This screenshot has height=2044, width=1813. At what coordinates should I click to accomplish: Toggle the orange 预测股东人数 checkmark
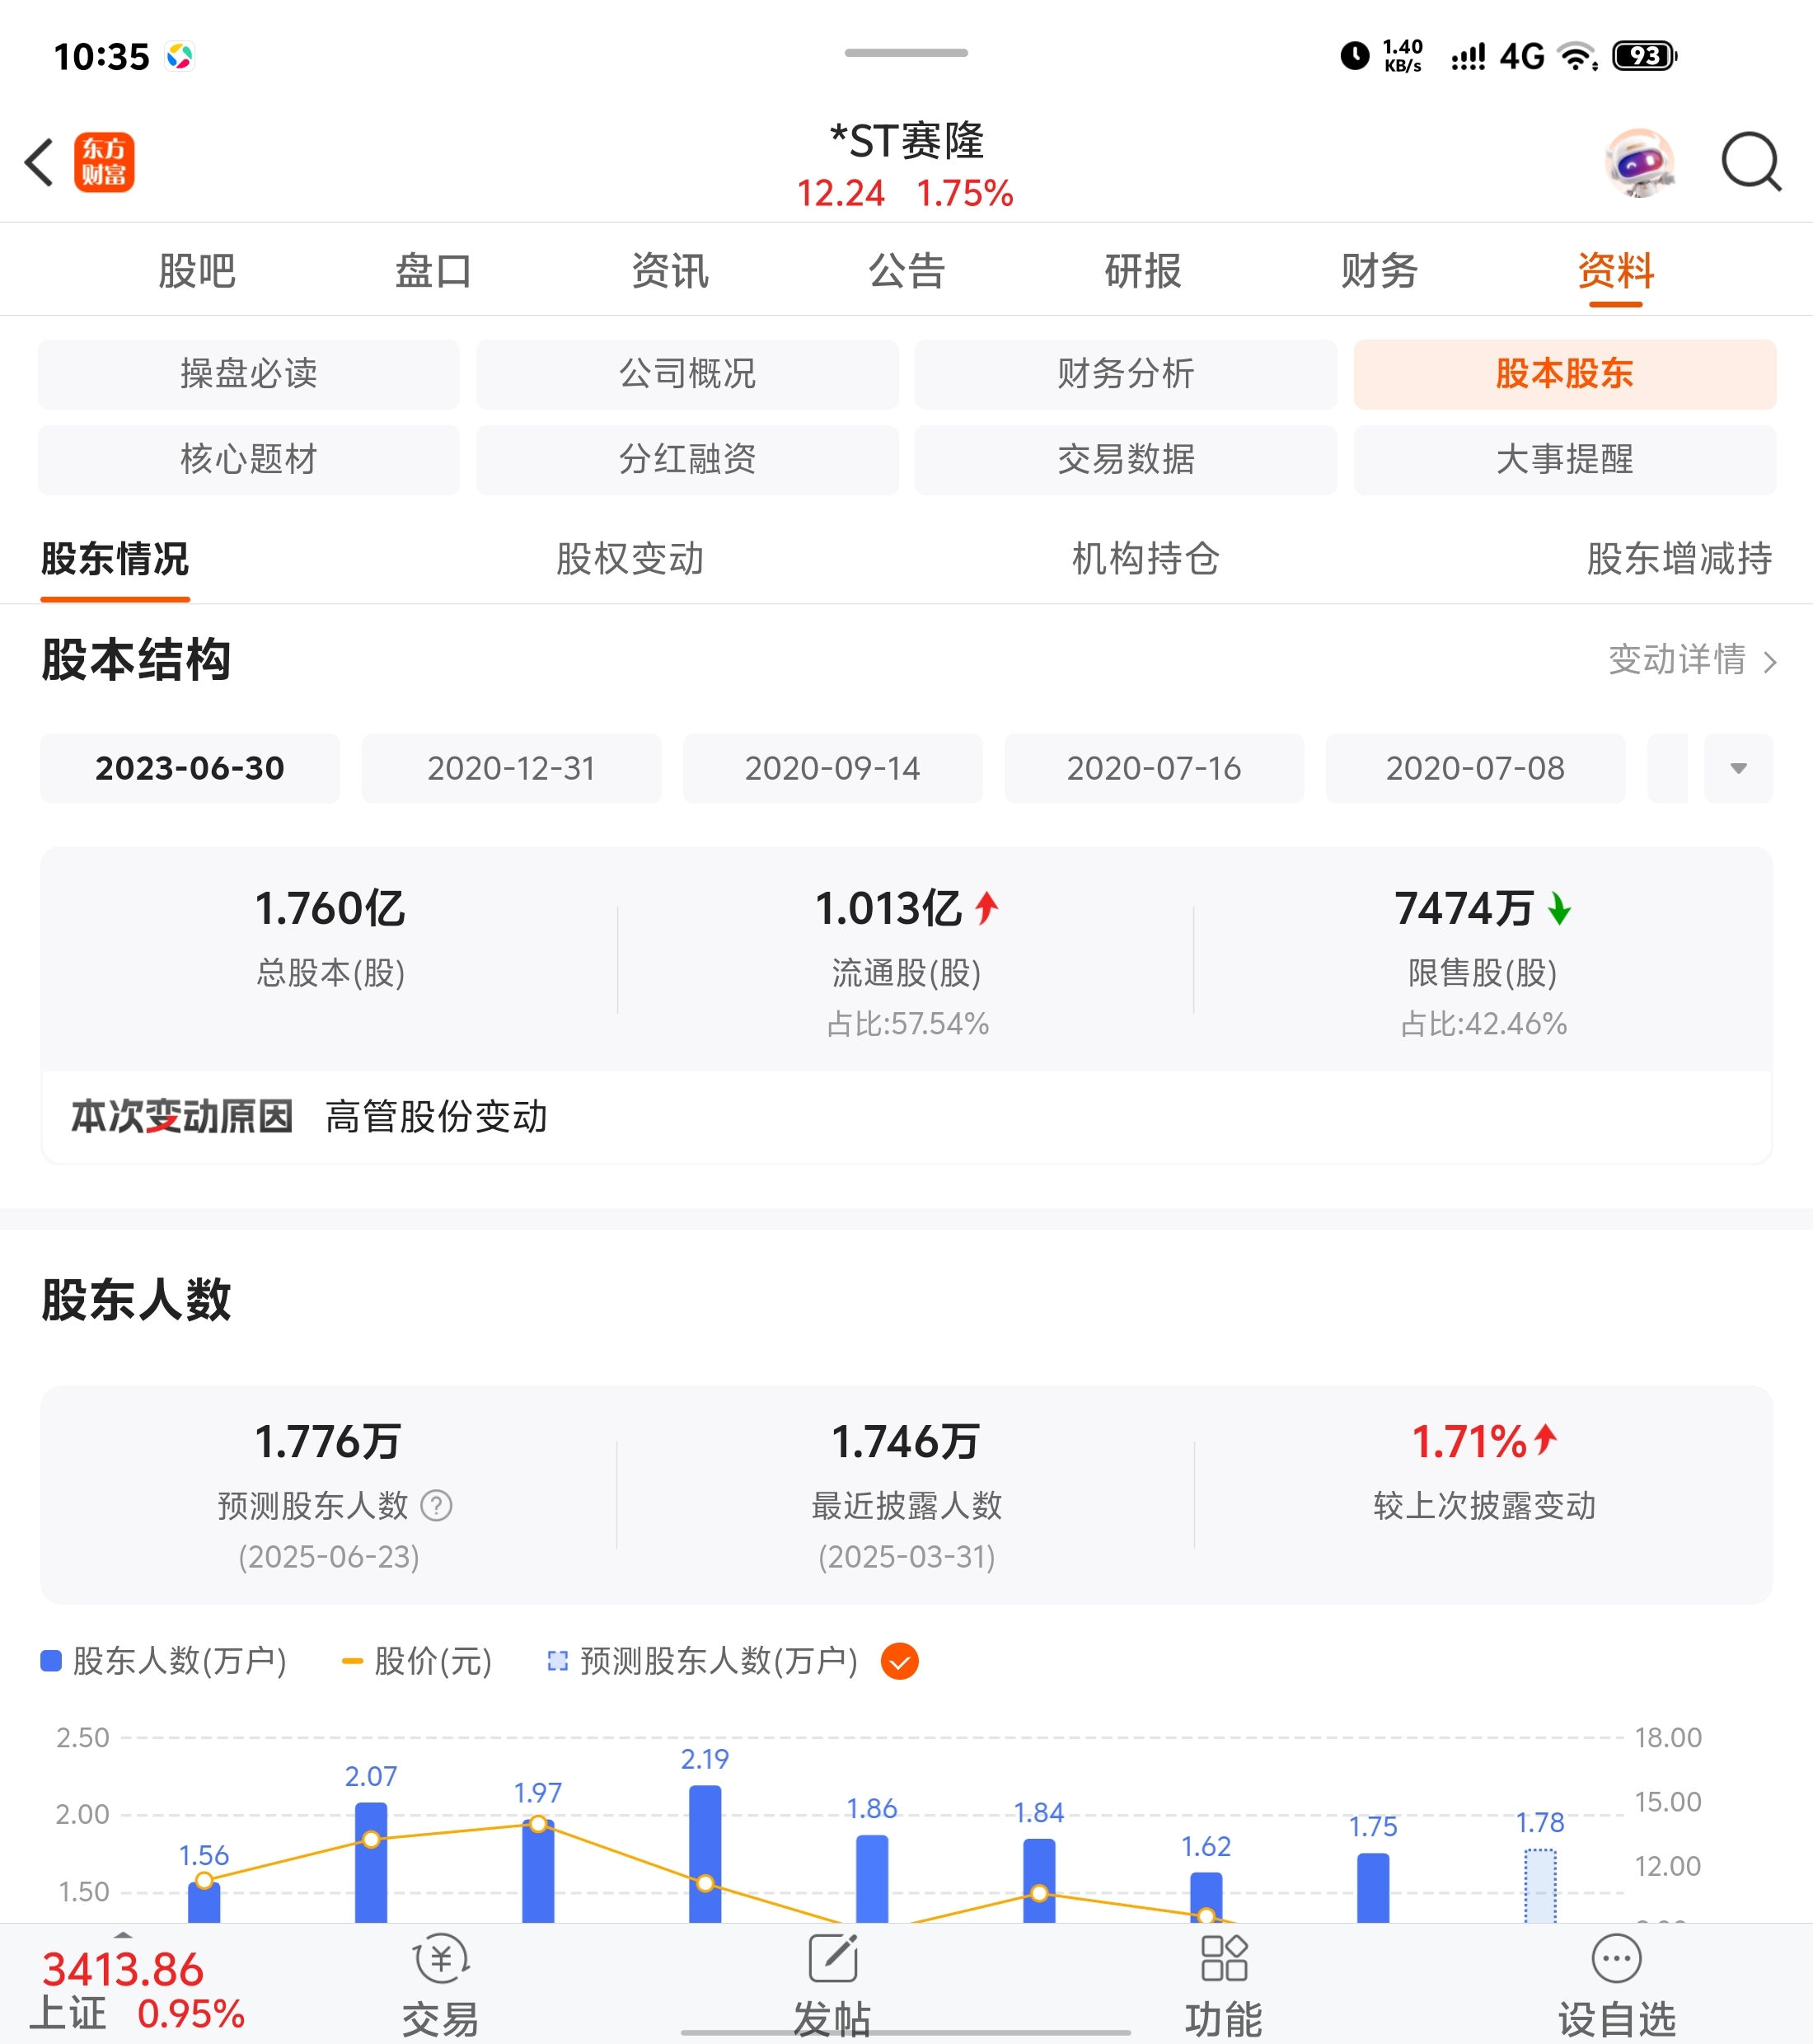(x=899, y=1661)
